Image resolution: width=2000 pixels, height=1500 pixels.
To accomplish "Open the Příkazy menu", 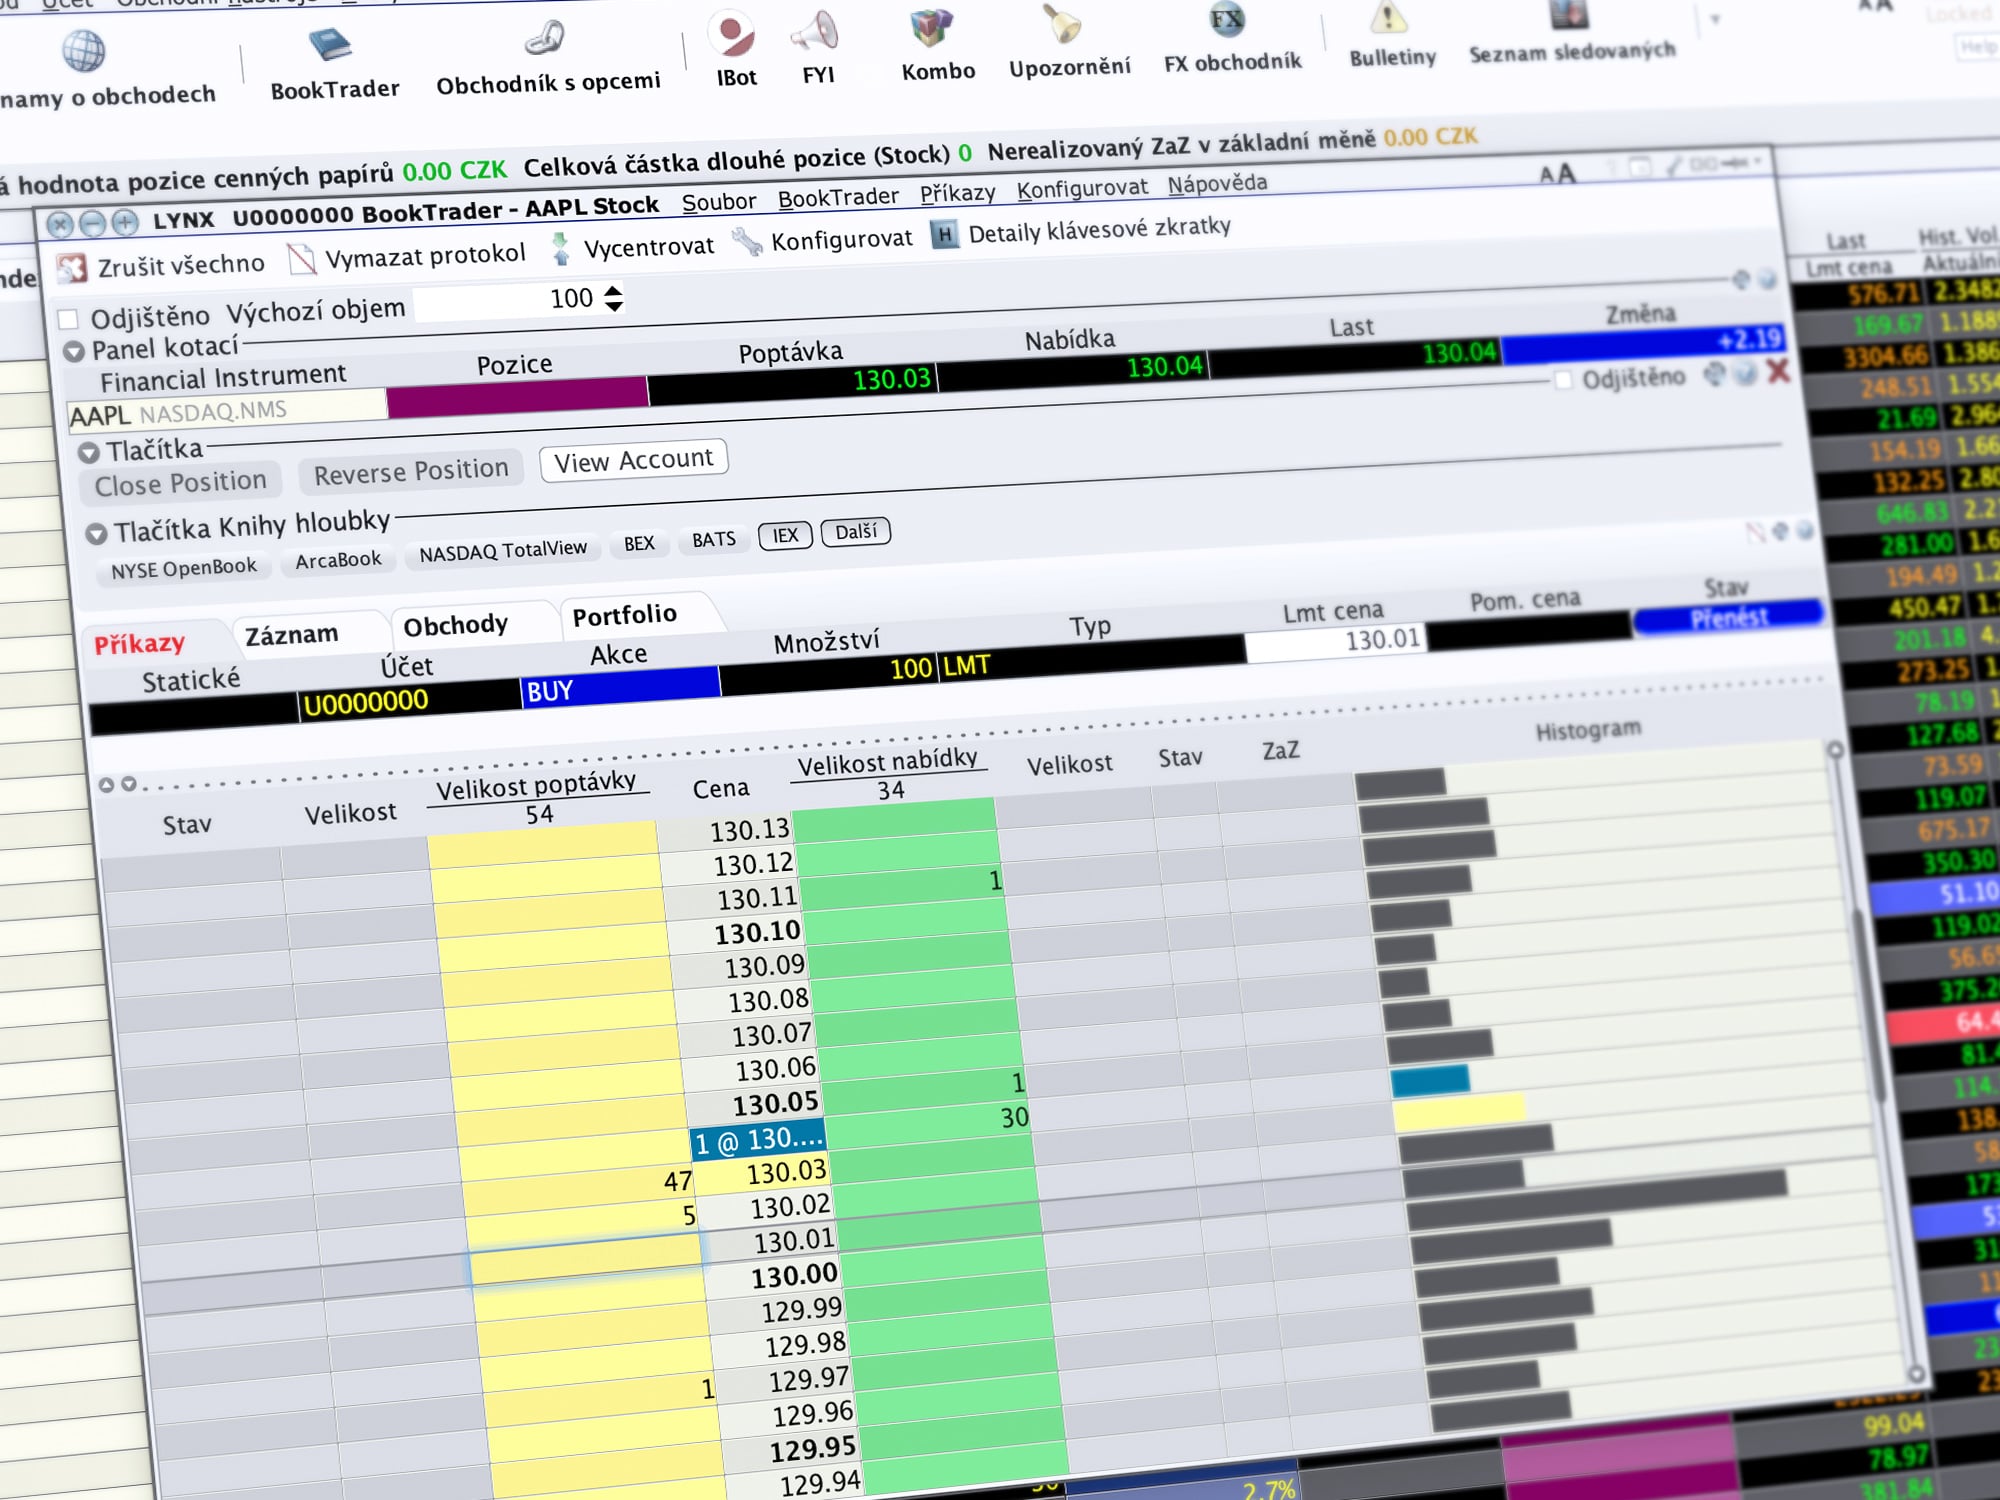I will tap(957, 192).
